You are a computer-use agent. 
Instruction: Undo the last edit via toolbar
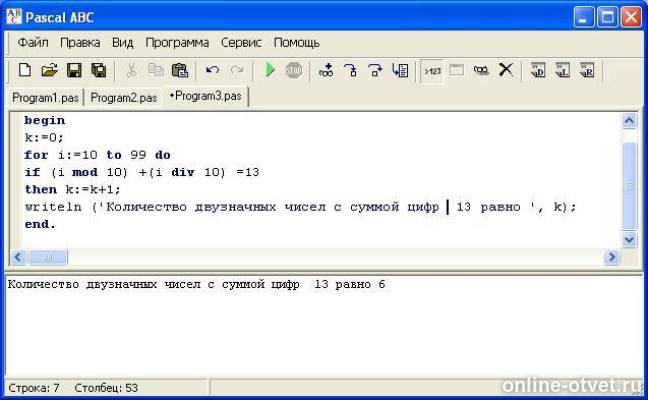pos(212,70)
